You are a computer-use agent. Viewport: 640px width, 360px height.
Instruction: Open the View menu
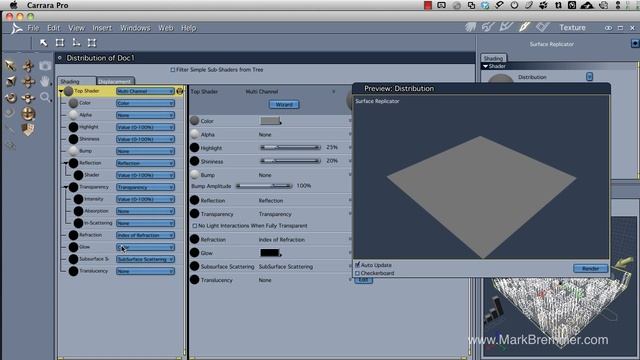pyautogui.click(x=76, y=28)
